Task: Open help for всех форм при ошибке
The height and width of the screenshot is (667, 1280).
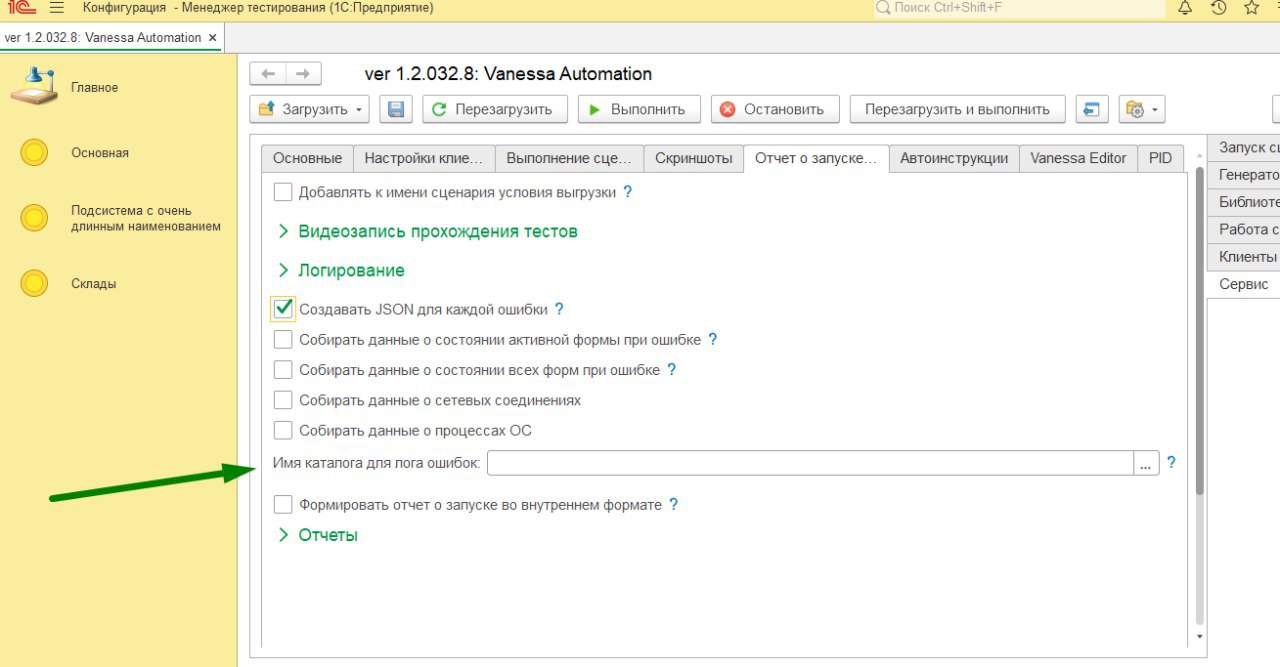Action: (x=672, y=369)
